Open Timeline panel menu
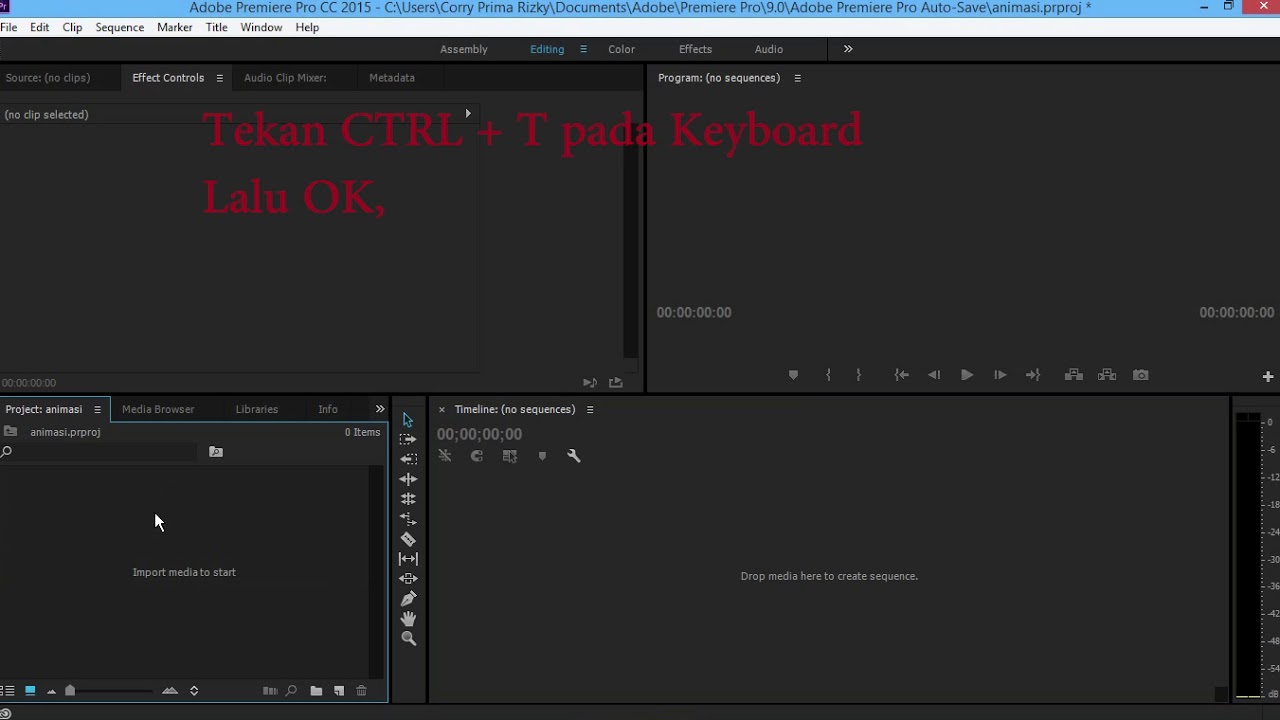The width and height of the screenshot is (1280, 720). tap(590, 409)
